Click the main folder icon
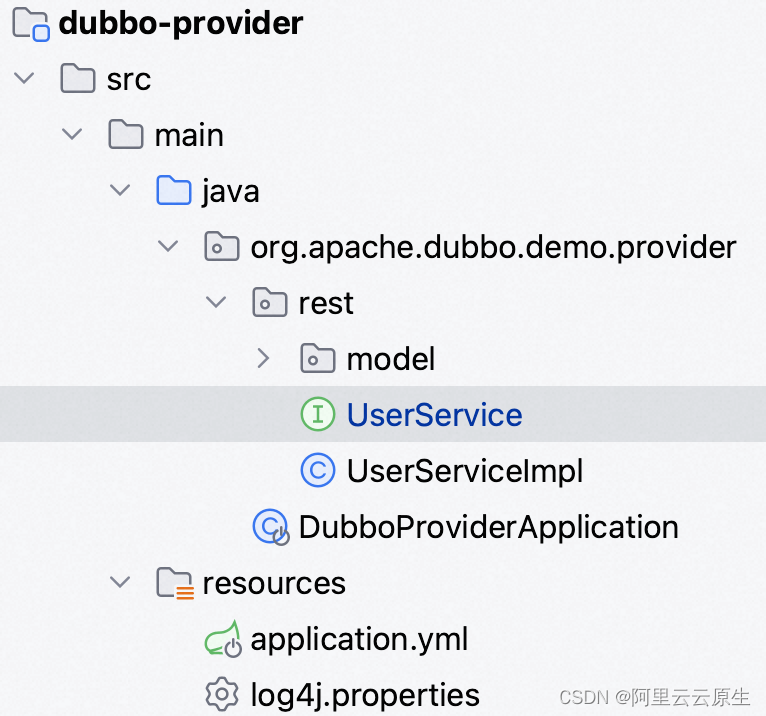 [x=126, y=134]
